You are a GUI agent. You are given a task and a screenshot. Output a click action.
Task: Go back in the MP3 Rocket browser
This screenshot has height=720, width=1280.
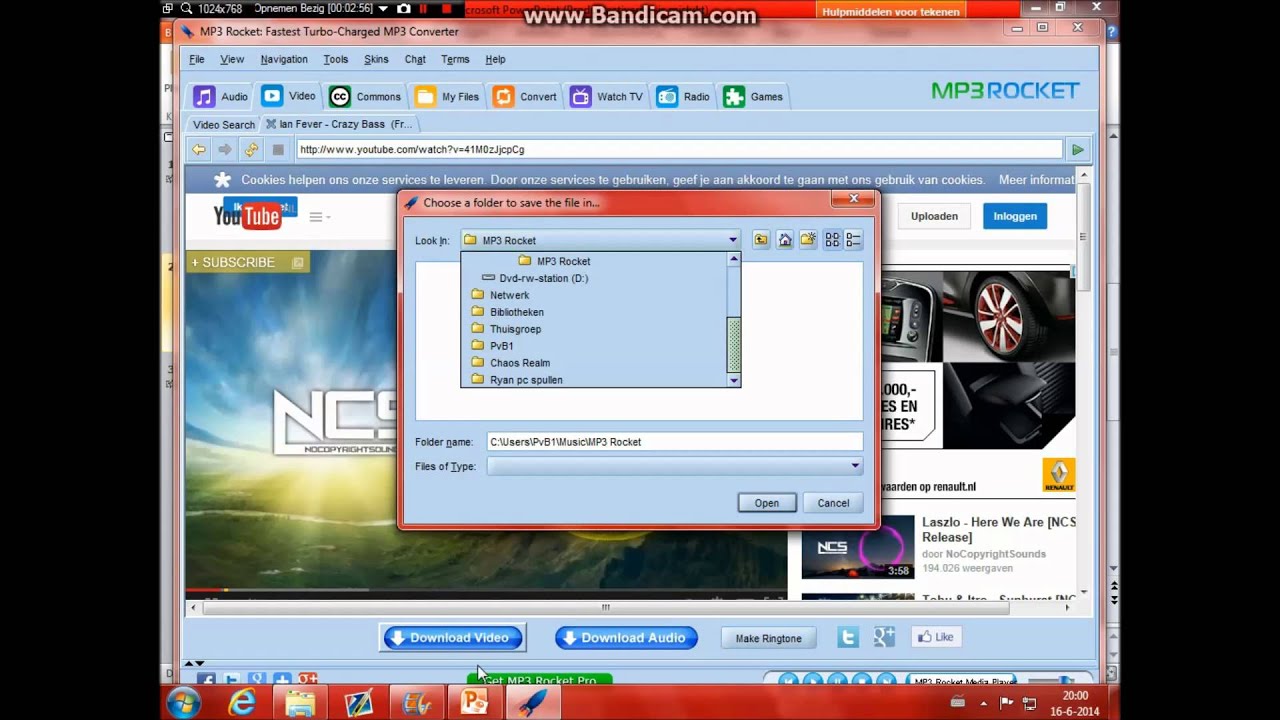point(199,149)
